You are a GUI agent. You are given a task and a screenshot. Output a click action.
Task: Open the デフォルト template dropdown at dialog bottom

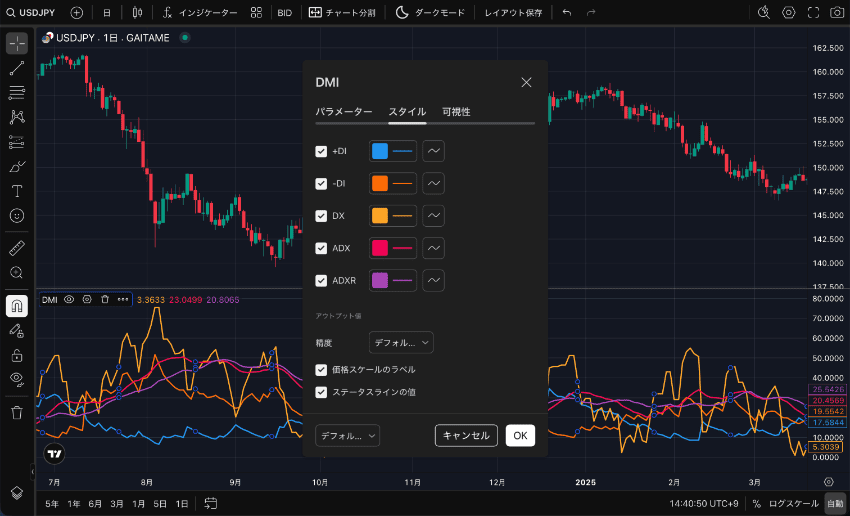click(347, 436)
